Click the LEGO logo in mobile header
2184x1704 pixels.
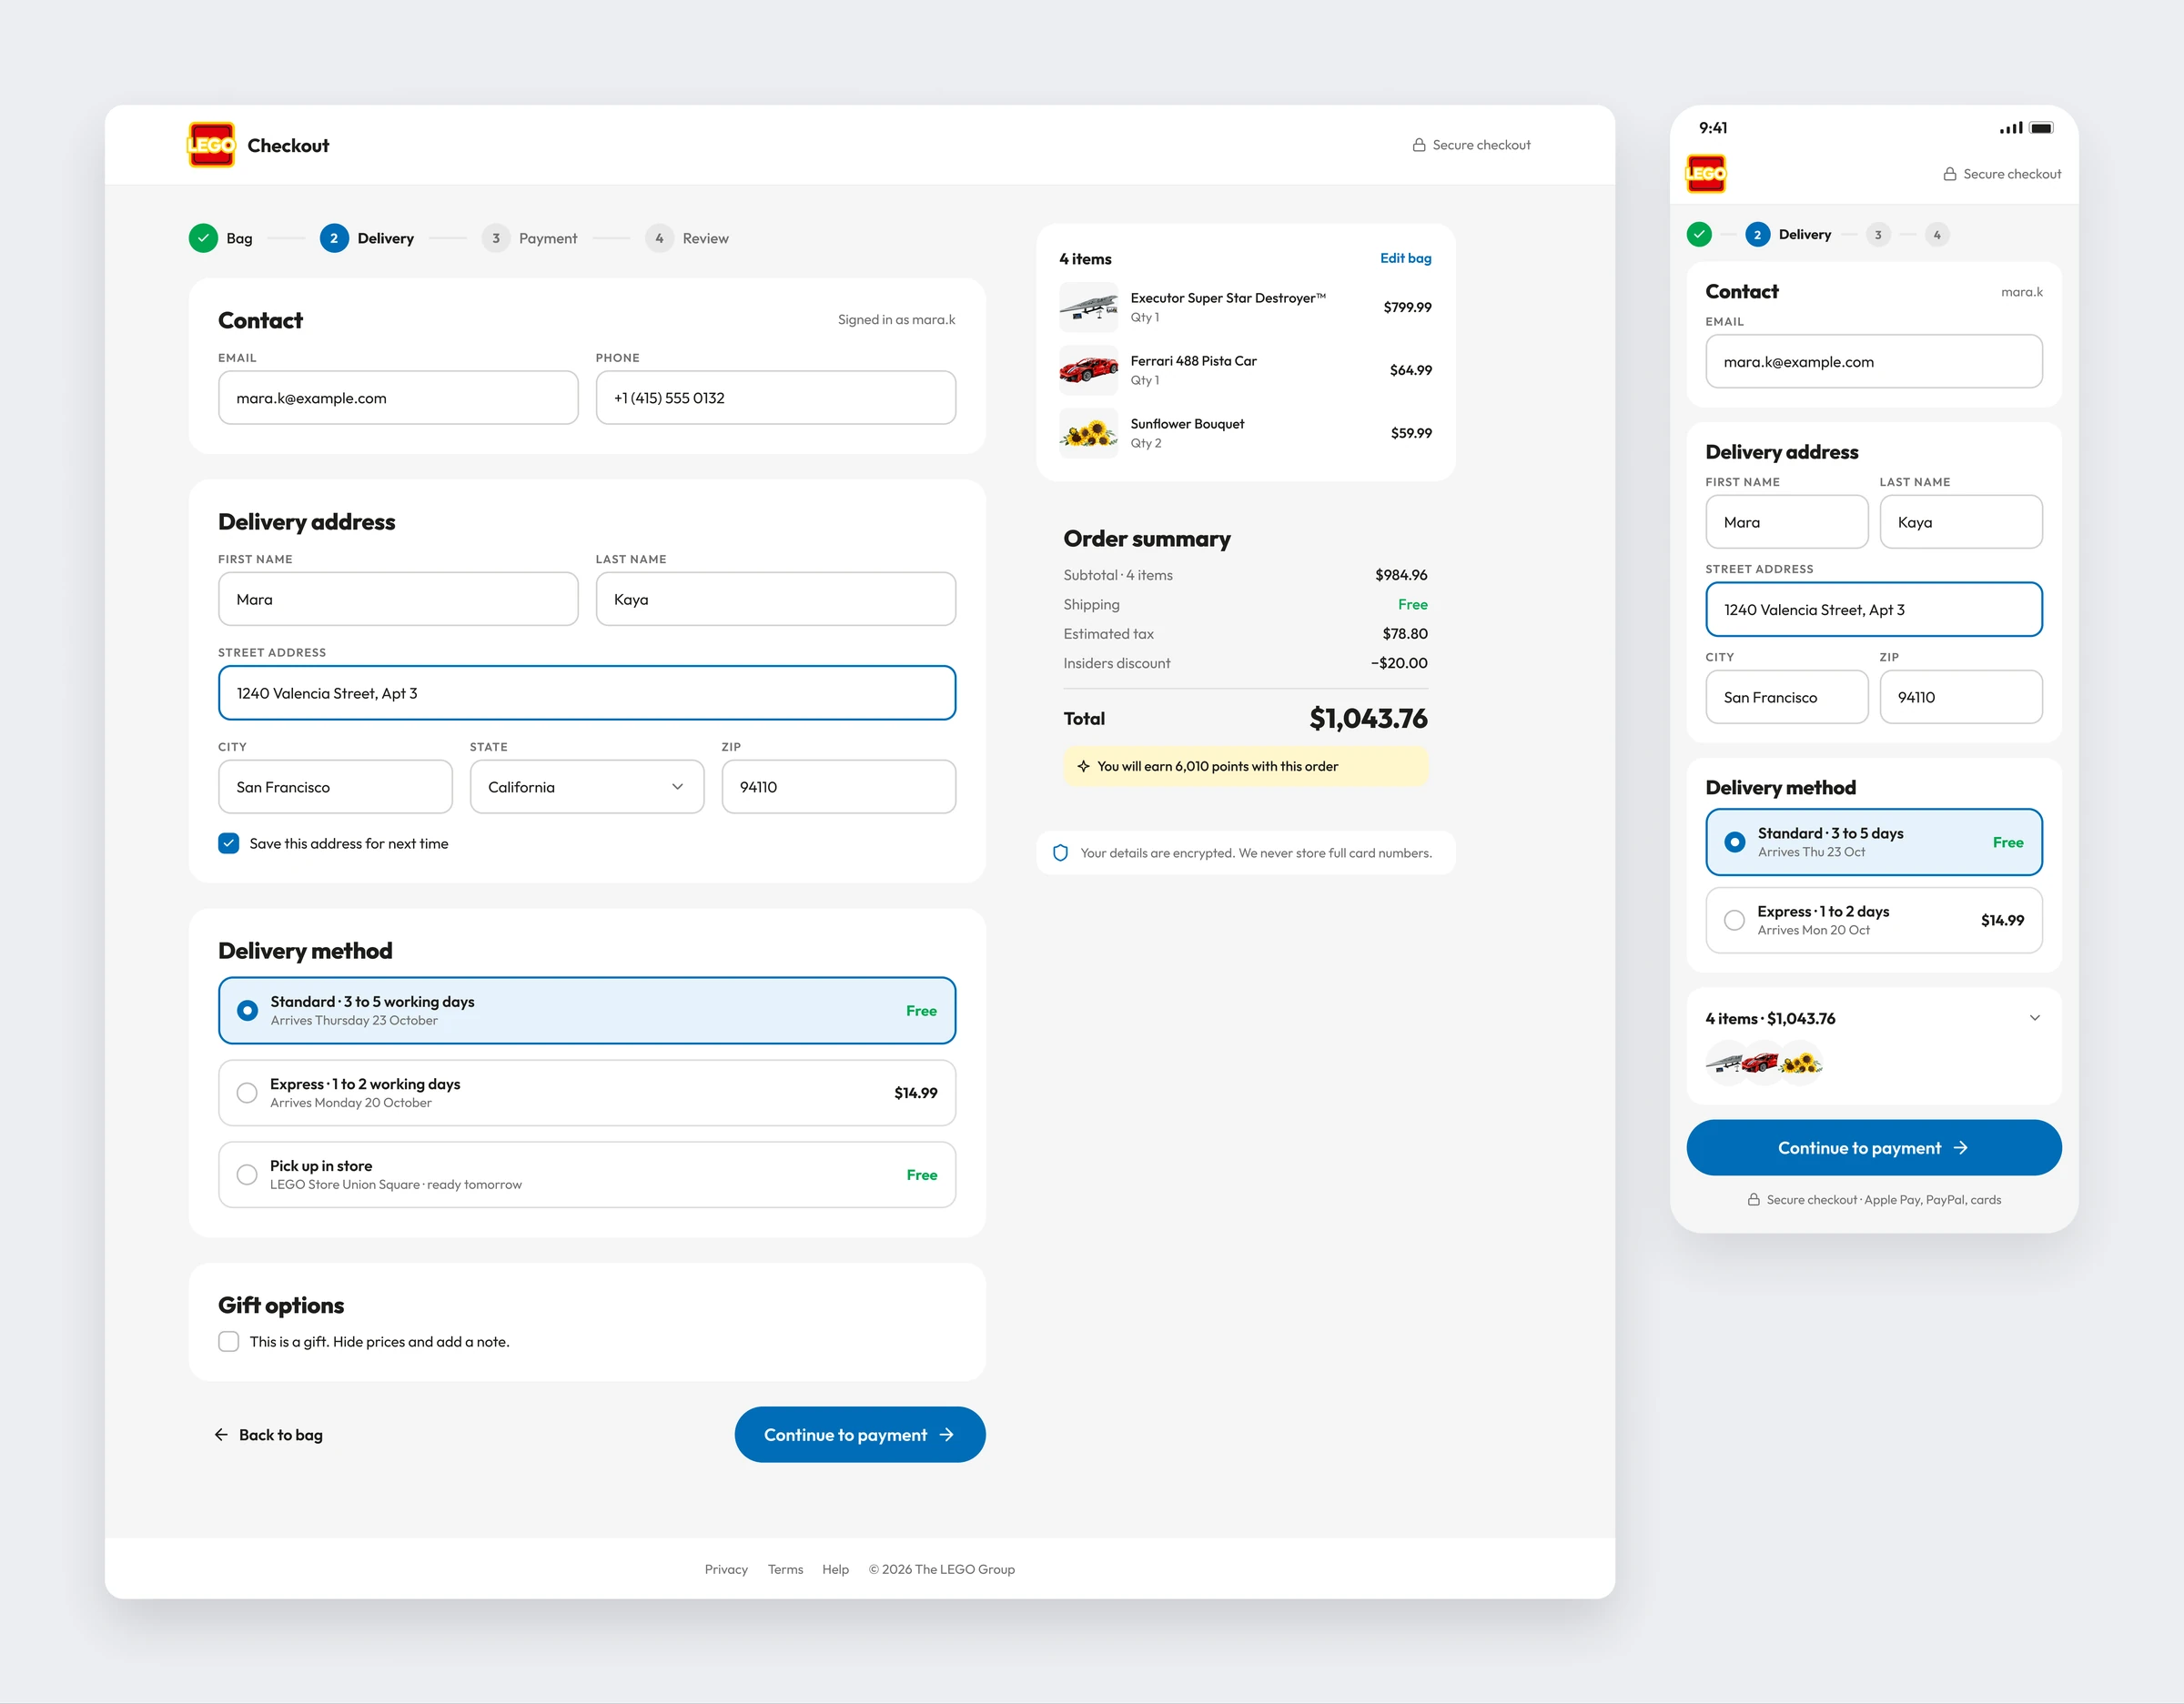tap(1706, 173)
